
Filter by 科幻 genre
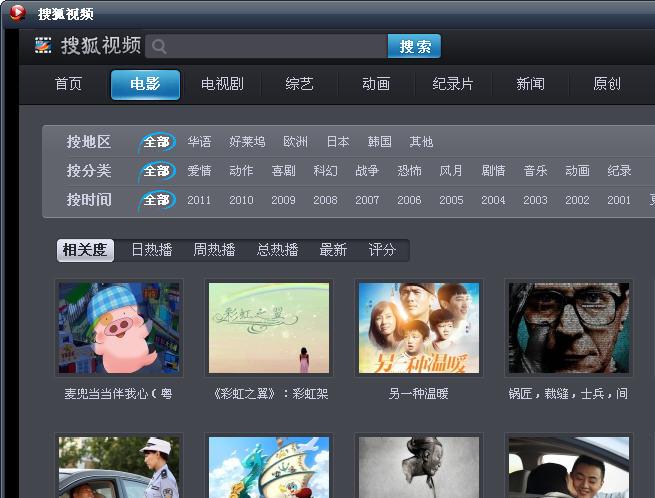click(x=325, y=171)
